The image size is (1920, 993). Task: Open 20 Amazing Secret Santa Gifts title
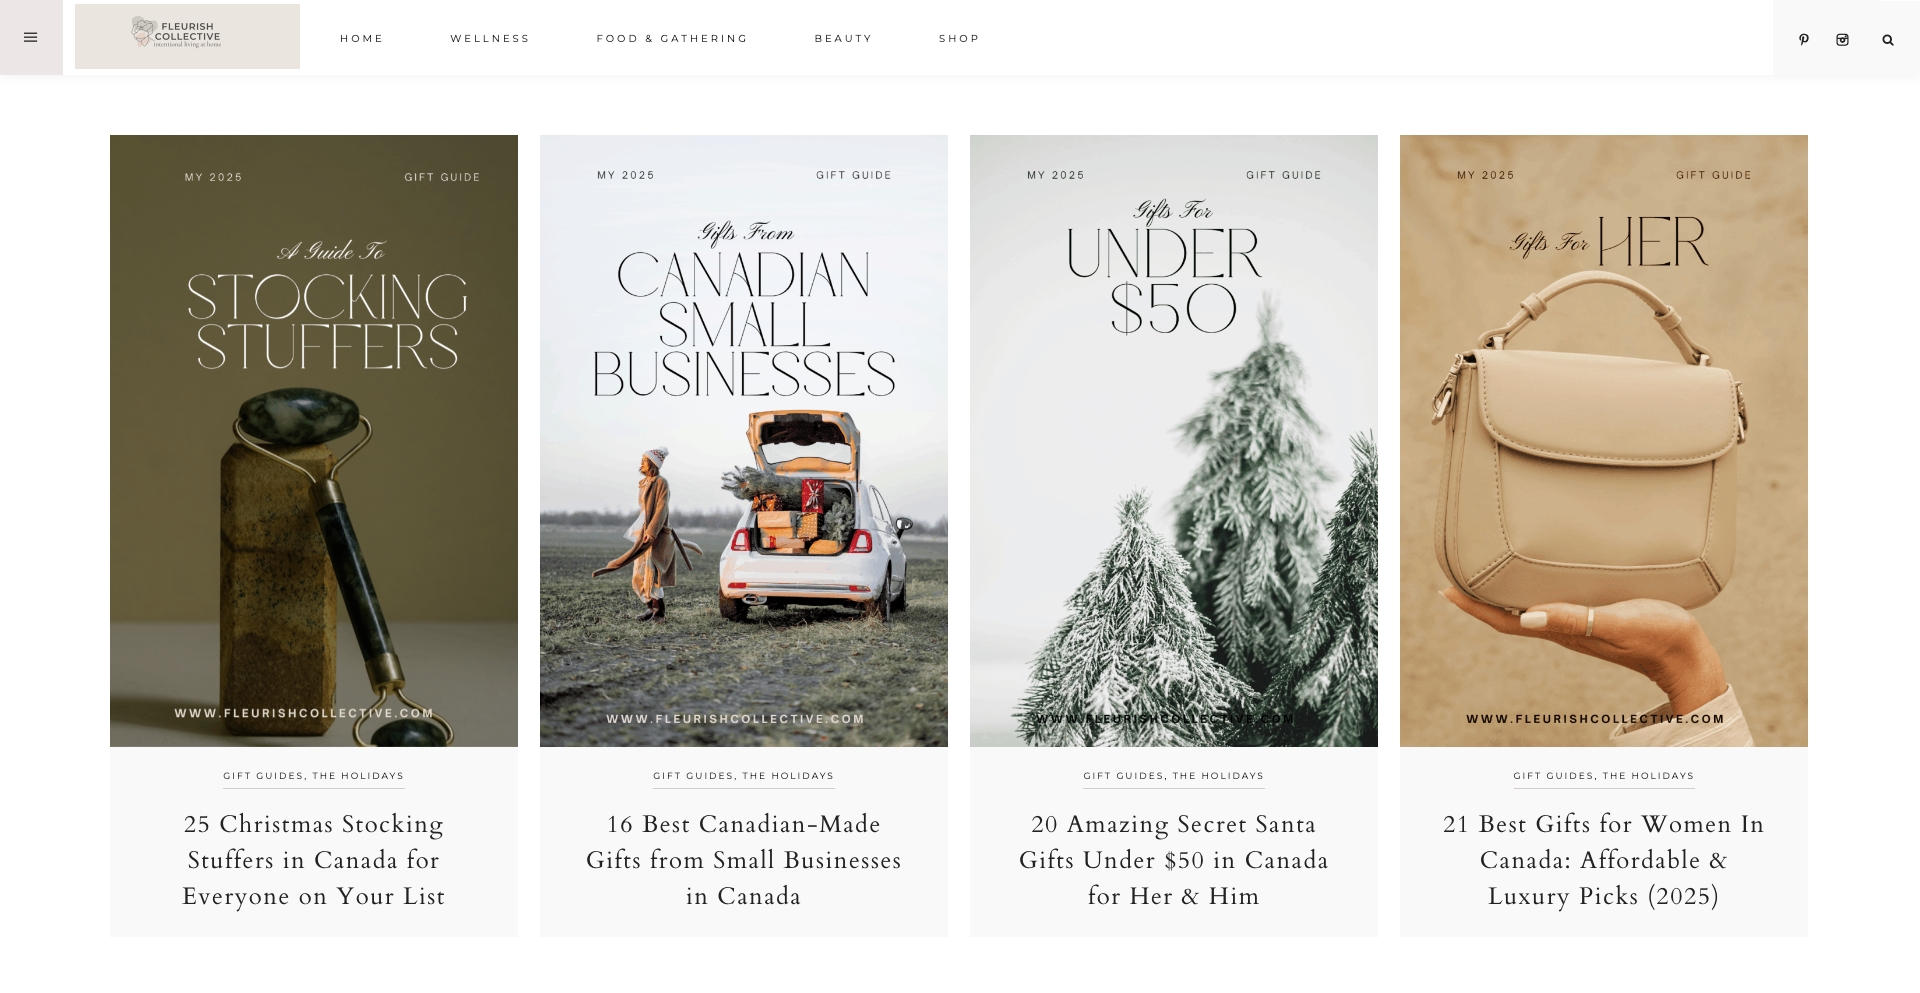(x=1174, y=860)
